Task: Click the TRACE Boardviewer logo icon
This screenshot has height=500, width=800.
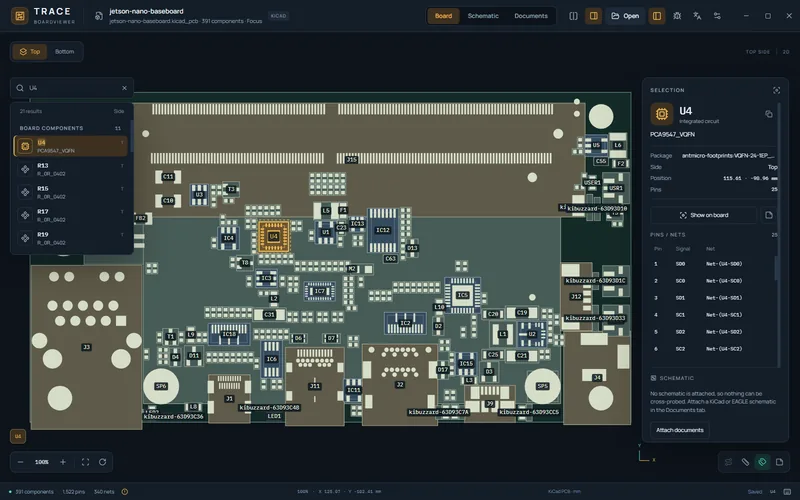Action: tap(19, 16)
